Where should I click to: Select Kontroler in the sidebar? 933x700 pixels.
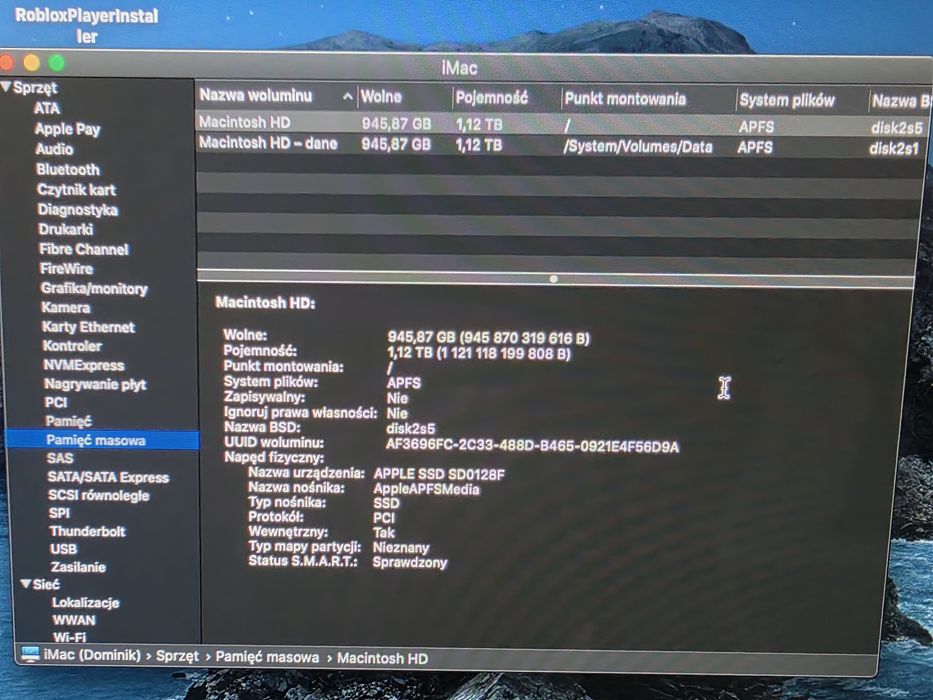[x=72, y=346]
